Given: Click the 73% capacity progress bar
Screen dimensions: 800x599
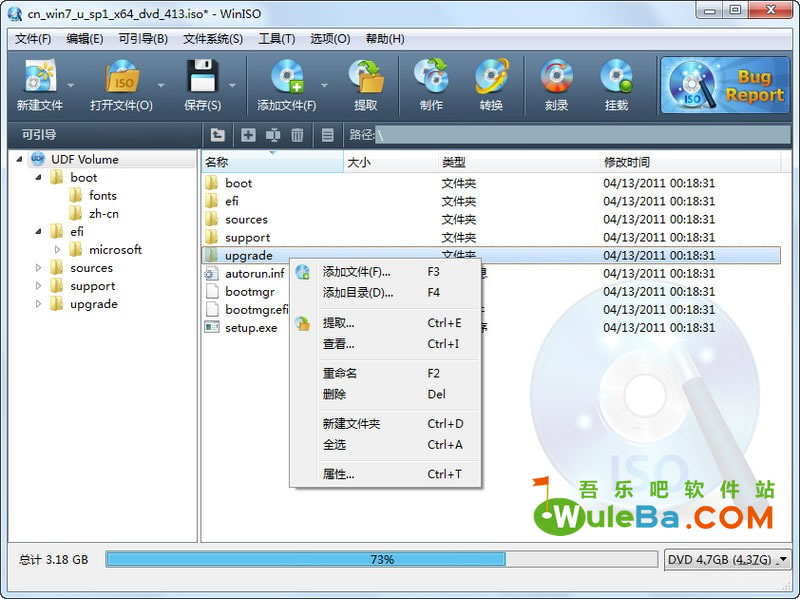Looking at the screenshot, I should coord(382,560).
